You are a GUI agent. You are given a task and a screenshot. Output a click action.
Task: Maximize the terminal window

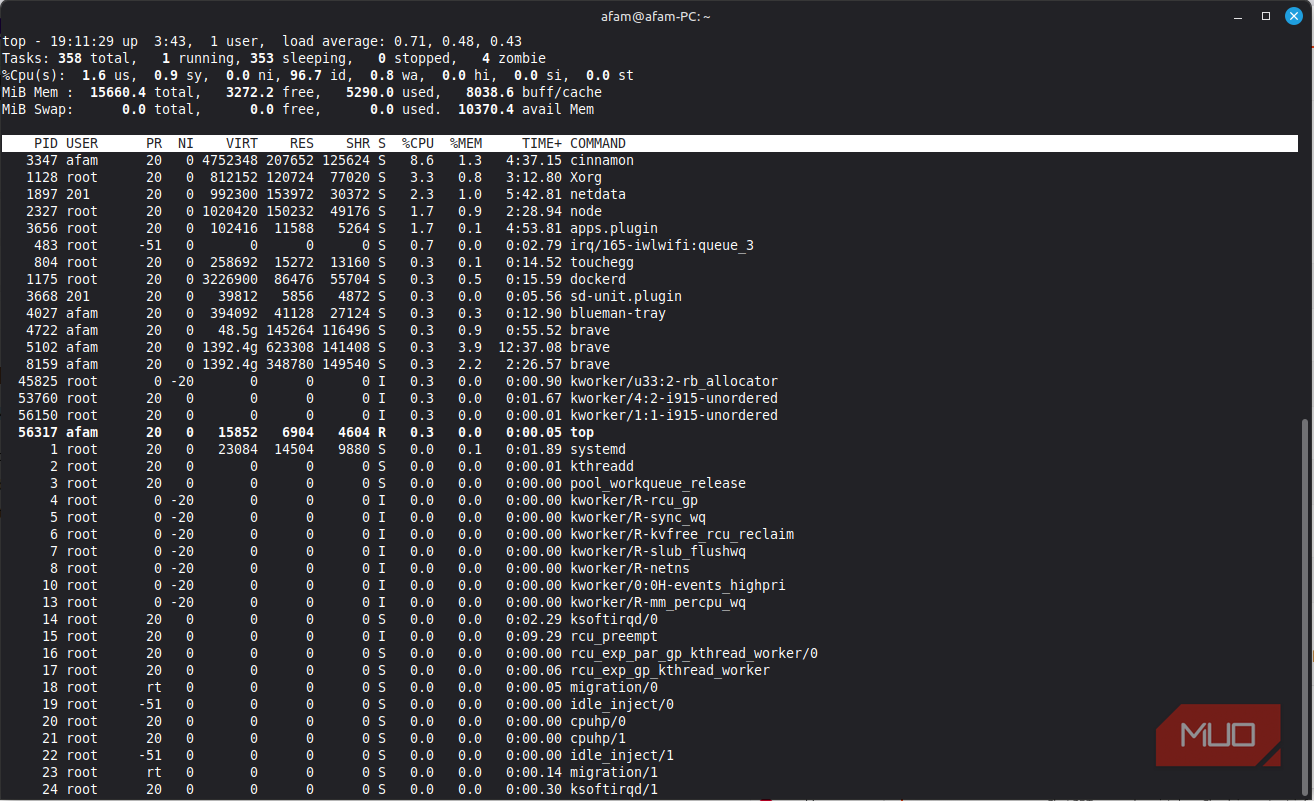point(1266,16)
